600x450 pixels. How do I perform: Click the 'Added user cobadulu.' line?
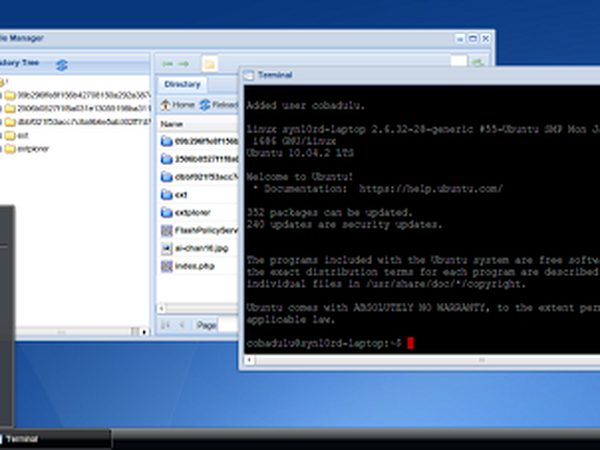[305, 106]
